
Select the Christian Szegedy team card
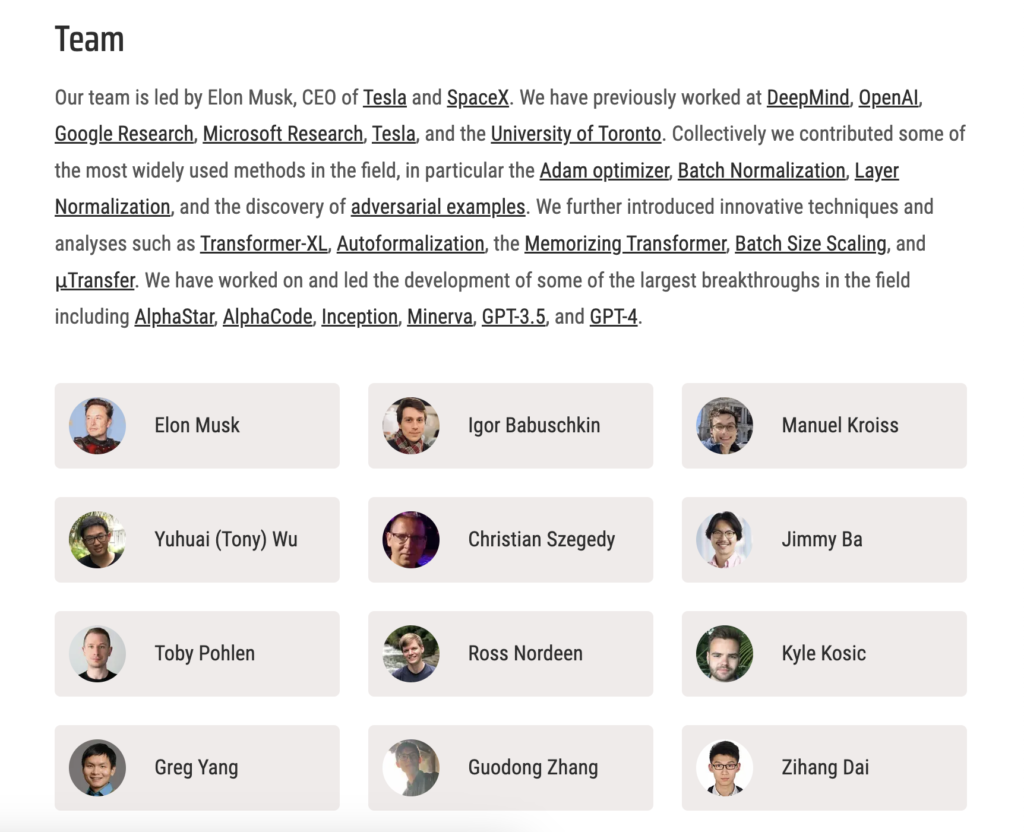[510, 540]
